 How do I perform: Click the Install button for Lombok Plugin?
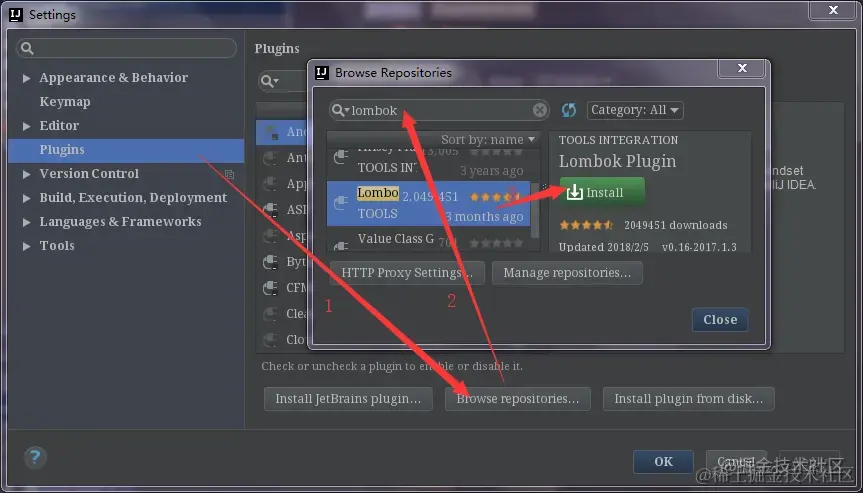(602, 192)
